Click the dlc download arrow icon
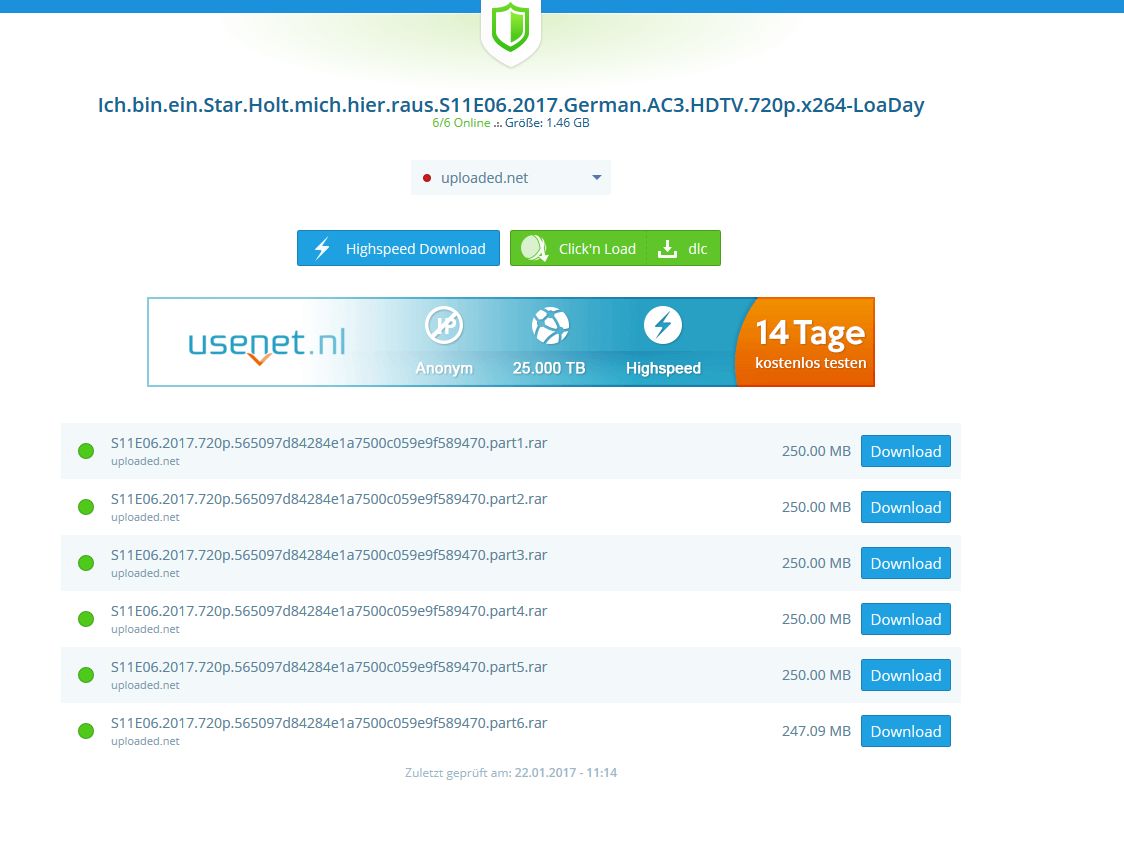Screen dimensions: 1124x849 click(667, 249)
